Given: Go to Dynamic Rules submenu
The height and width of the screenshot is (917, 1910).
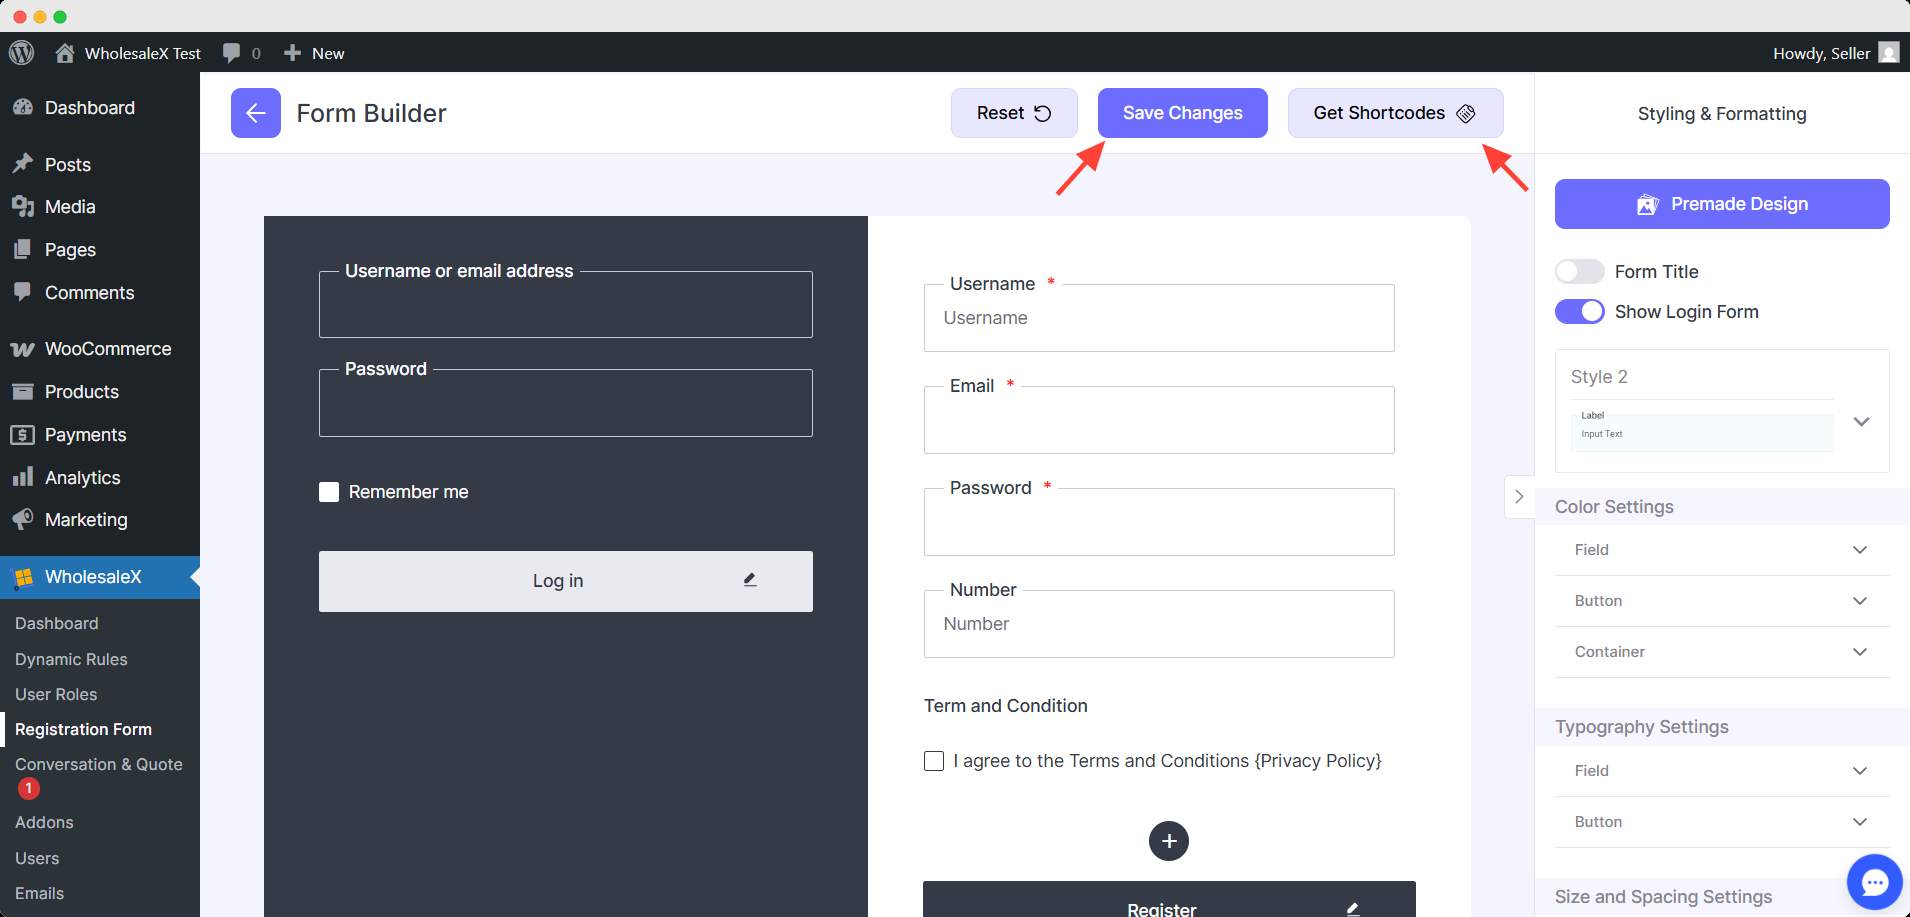Looking at the screenshot, I should (71, 659).
